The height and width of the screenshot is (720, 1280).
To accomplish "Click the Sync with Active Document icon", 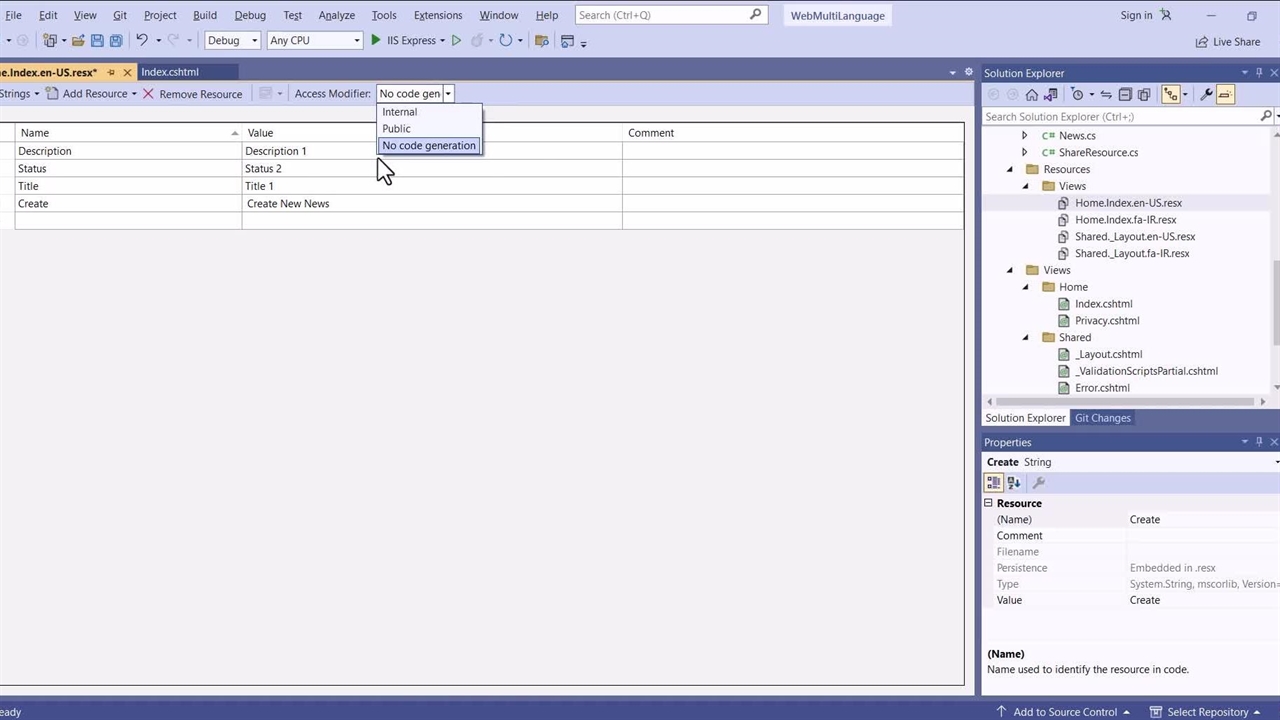I will tap(1106, 94).
